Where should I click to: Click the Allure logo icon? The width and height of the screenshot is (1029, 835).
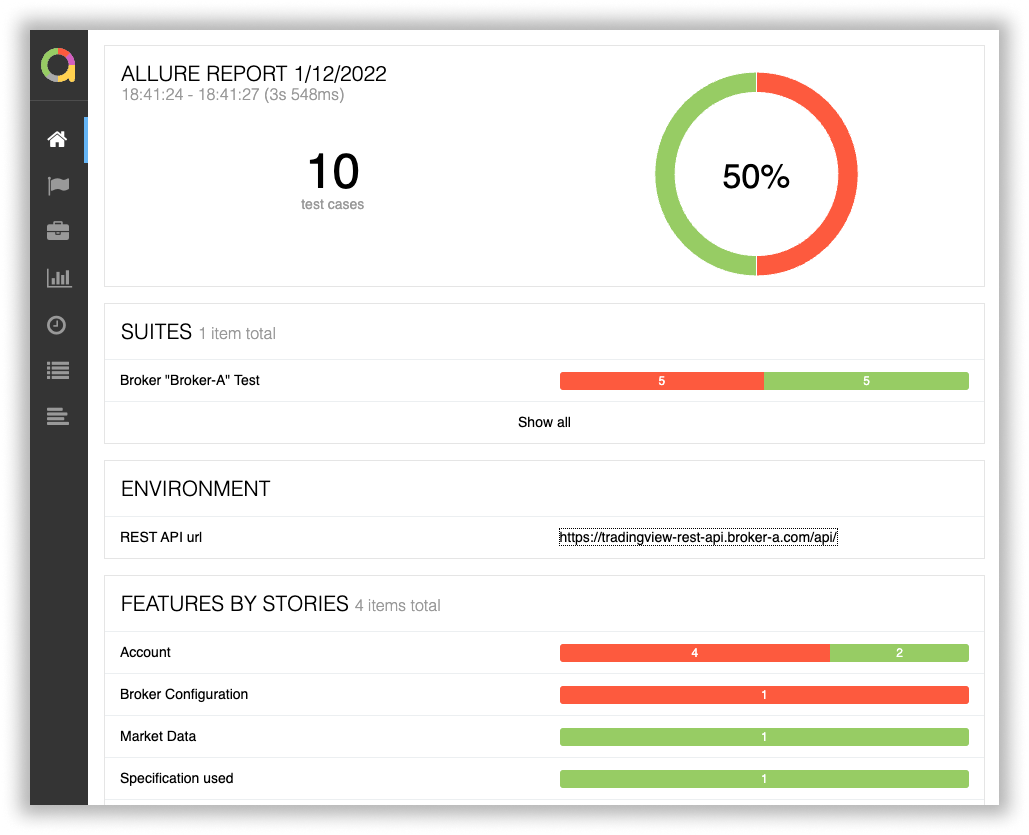point(58,66)
